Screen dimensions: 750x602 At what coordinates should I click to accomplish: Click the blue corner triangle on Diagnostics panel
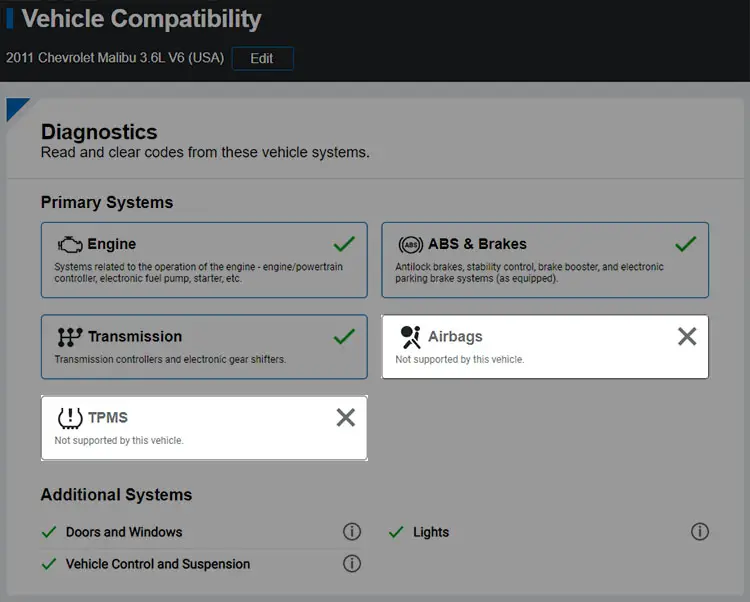click(x=15, y=107)
